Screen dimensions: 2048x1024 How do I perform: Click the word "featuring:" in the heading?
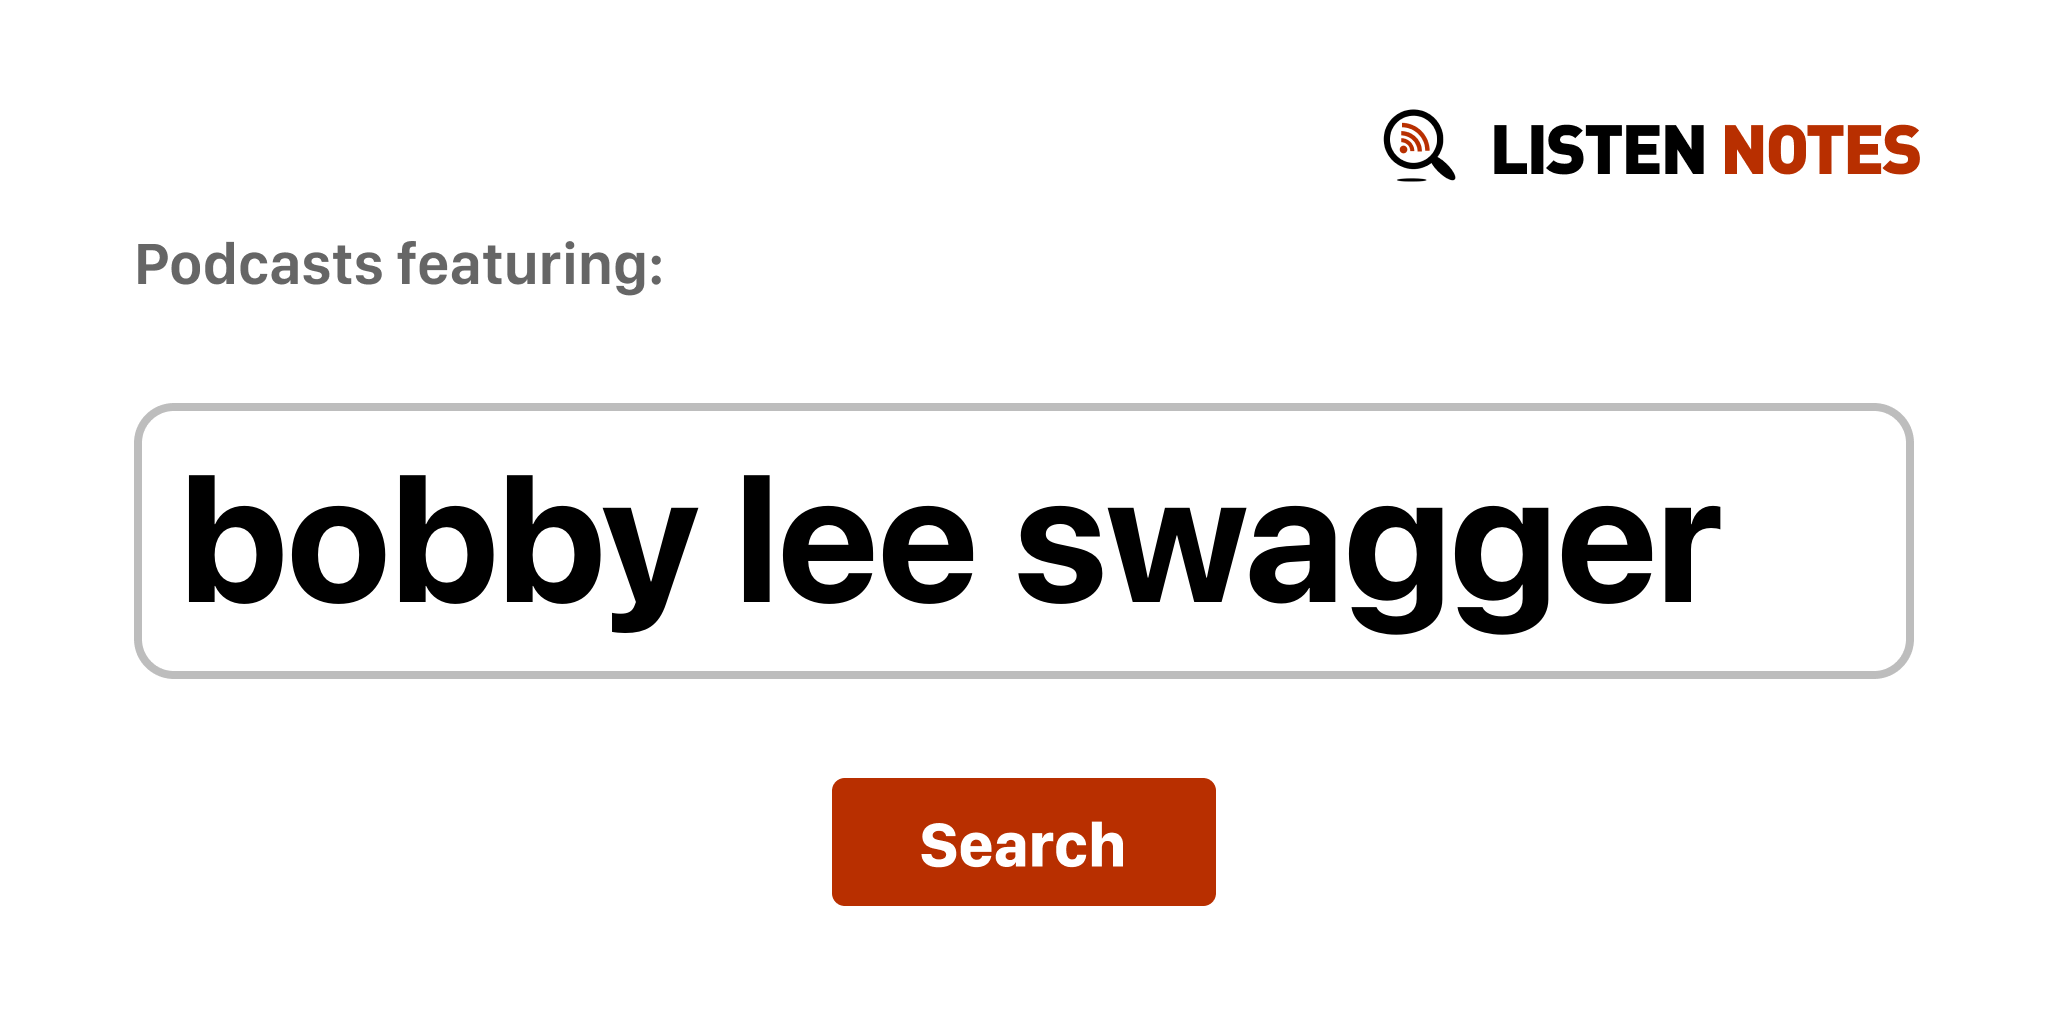530,265
